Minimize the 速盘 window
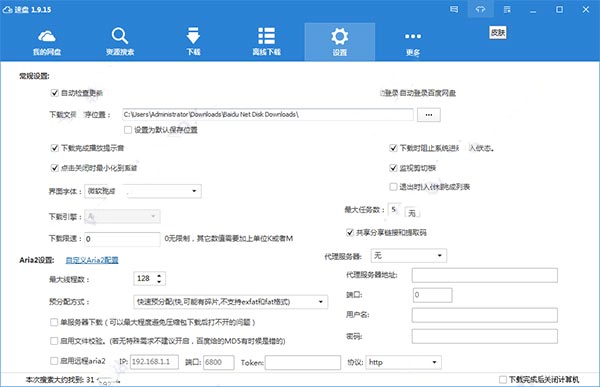Screen dimensions: 600x387 533,10
